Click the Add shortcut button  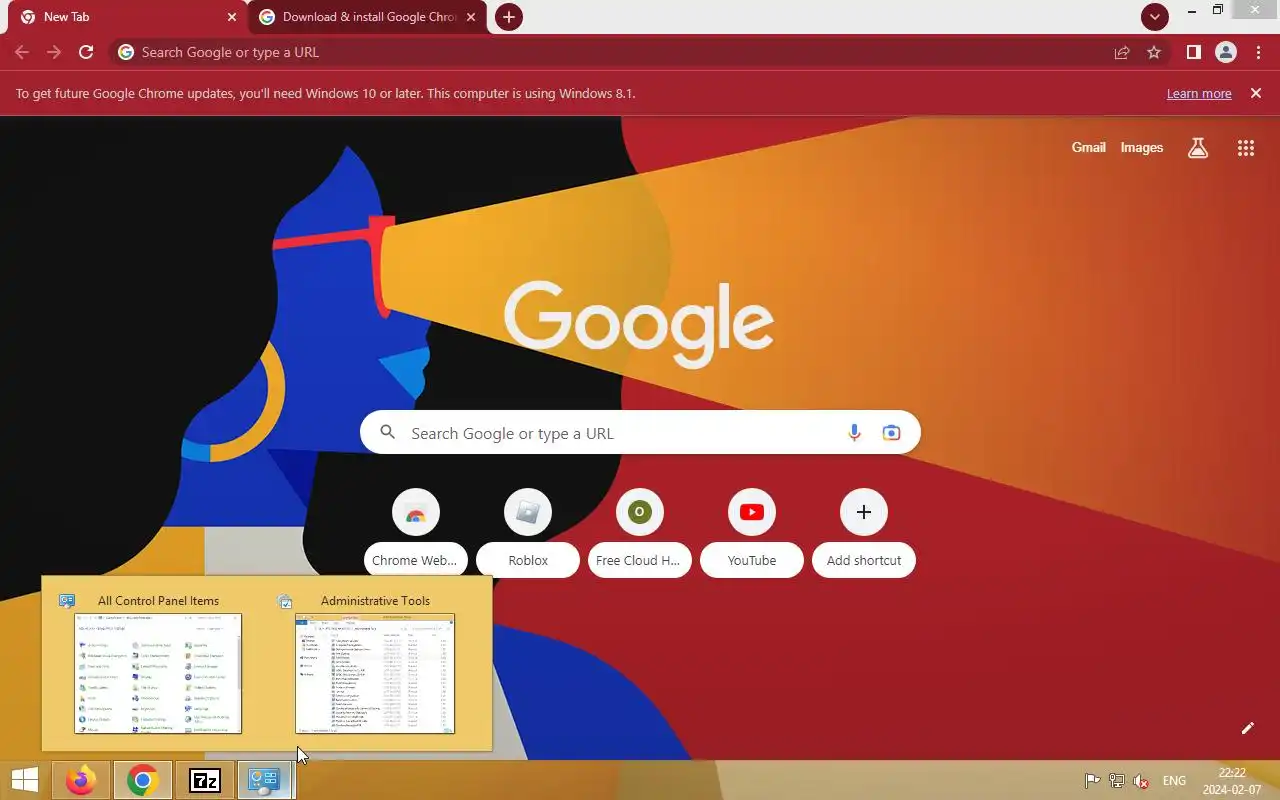pos(864,532)
